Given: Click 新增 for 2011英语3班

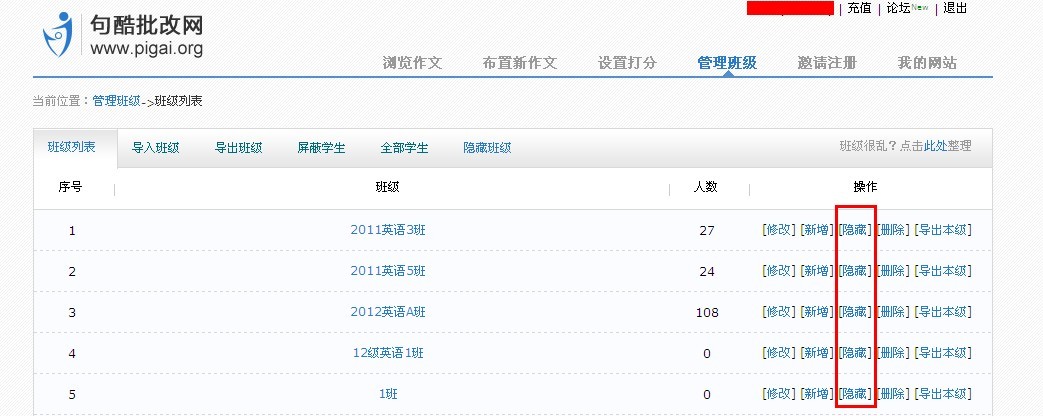Looking at the screenshot, I should coord(816,230).
